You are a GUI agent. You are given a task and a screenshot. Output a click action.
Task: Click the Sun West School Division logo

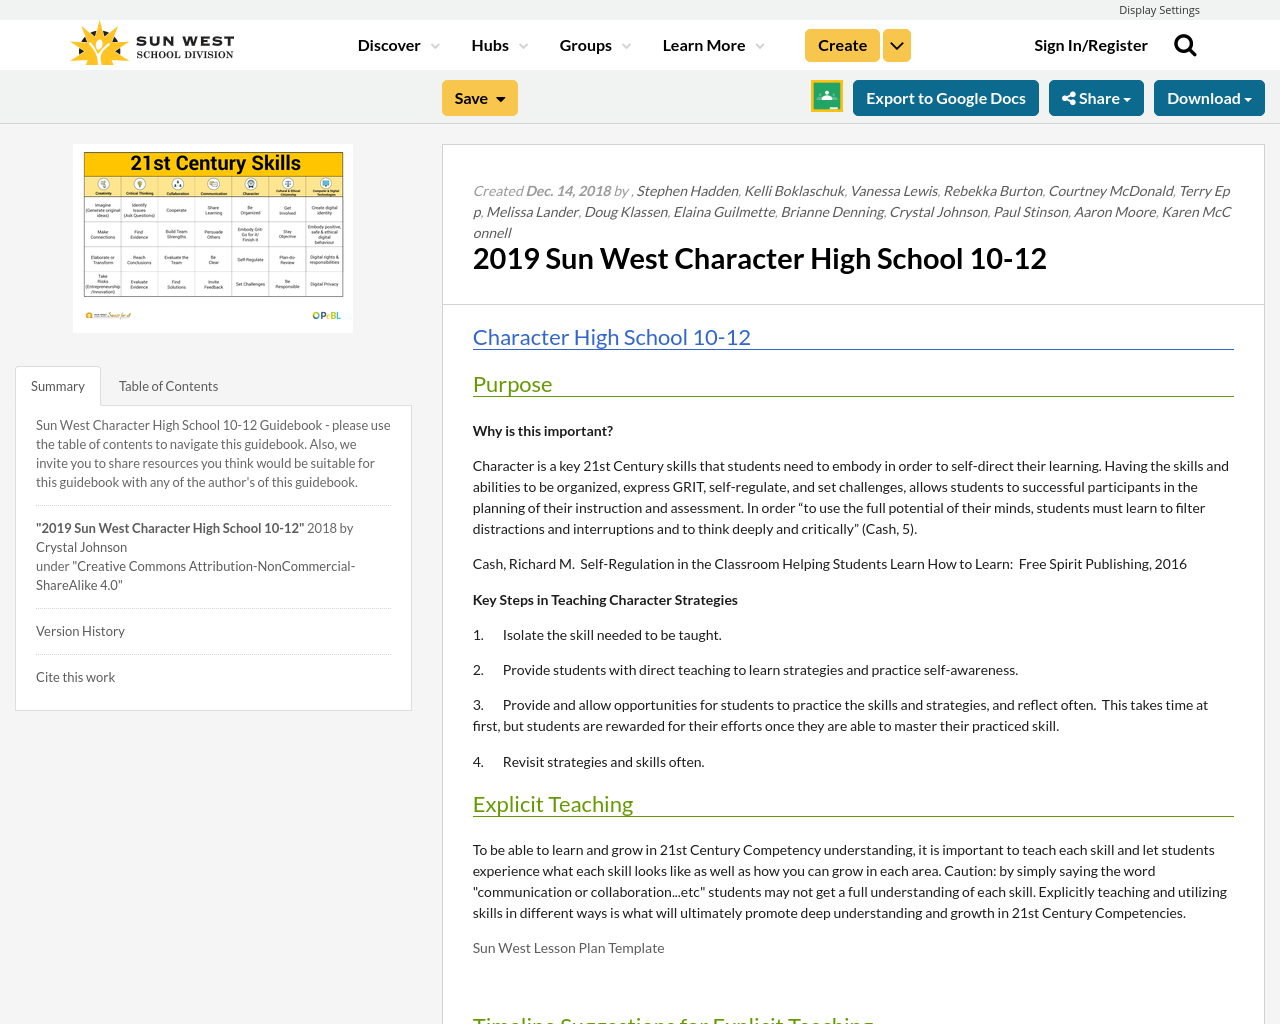point(151,41)
